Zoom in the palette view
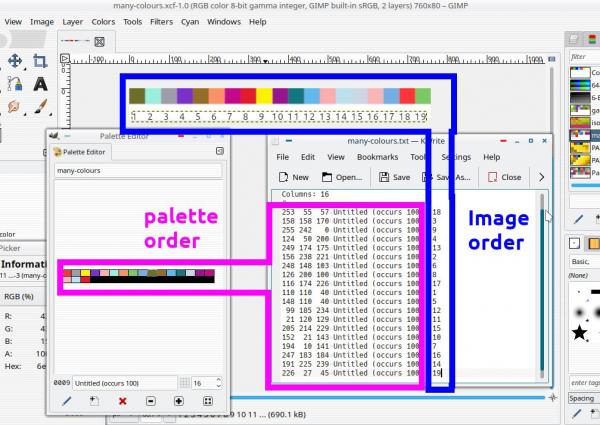 [x=179, y=401]
